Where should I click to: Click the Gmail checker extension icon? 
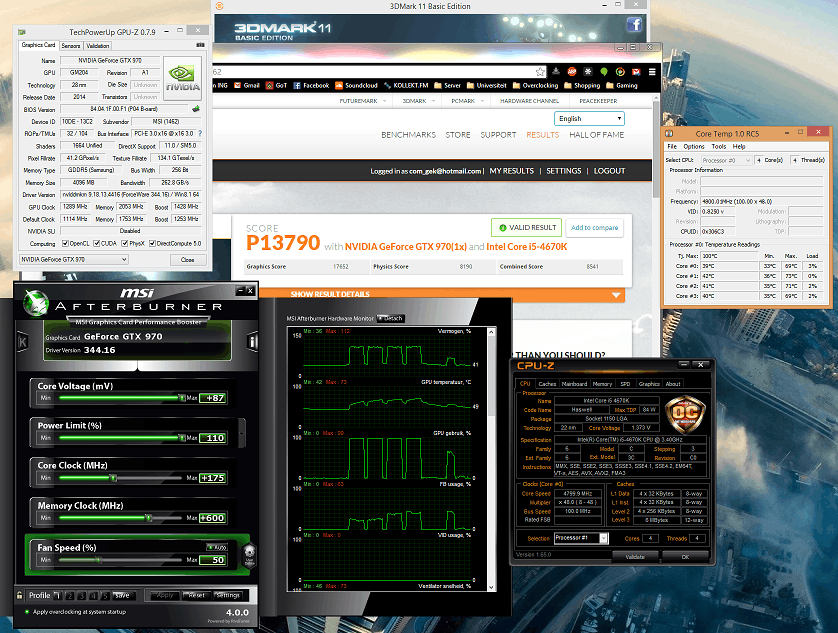[636, 71]
